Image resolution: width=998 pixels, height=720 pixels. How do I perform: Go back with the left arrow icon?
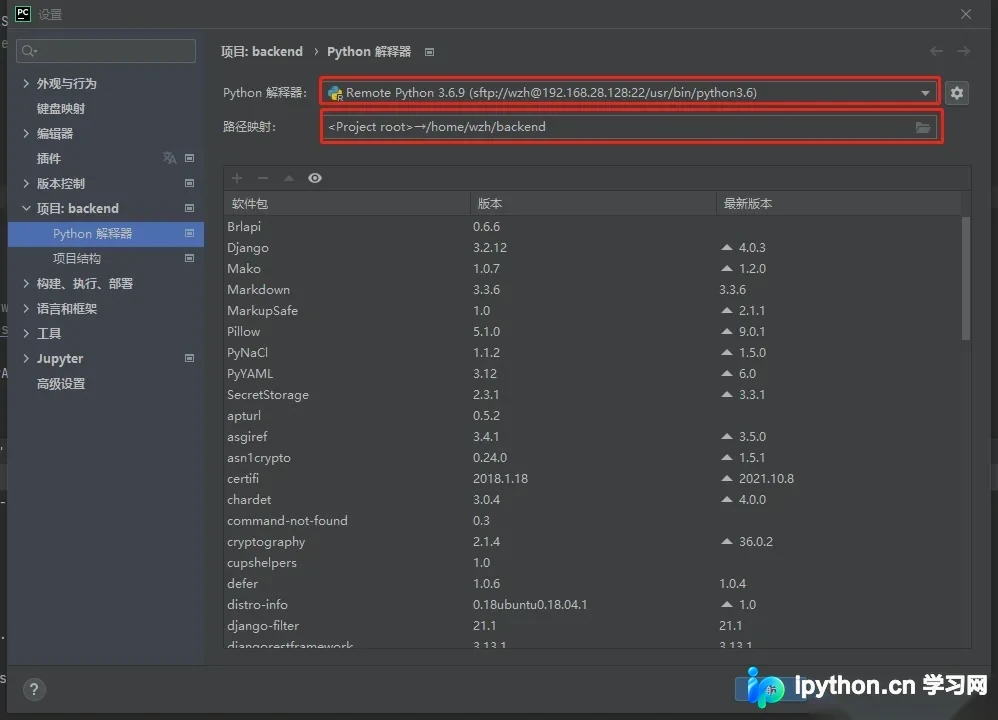[936, 51]
